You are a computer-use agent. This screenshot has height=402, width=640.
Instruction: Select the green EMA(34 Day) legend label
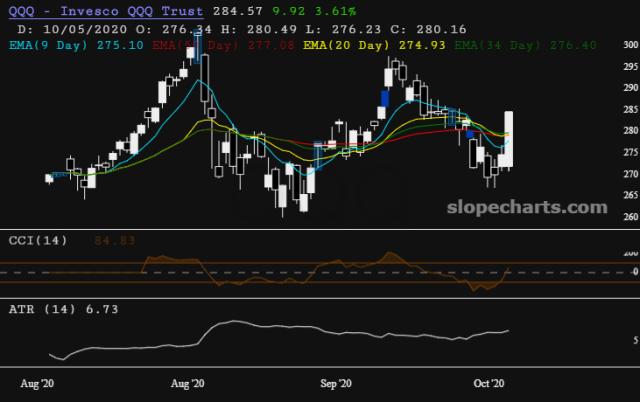(x=526, y=45)
